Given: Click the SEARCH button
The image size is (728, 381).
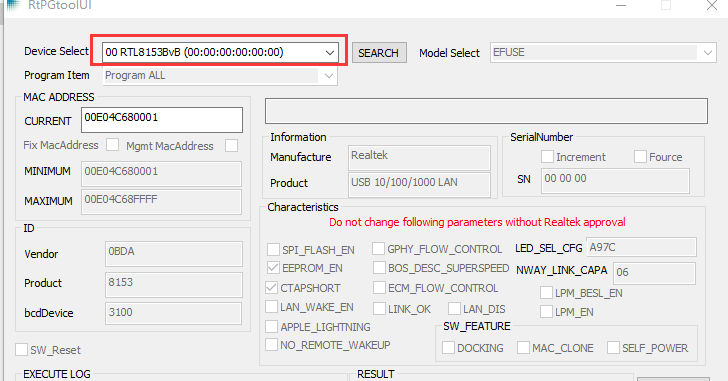Looking at the screenshot, I should (379, 53).
